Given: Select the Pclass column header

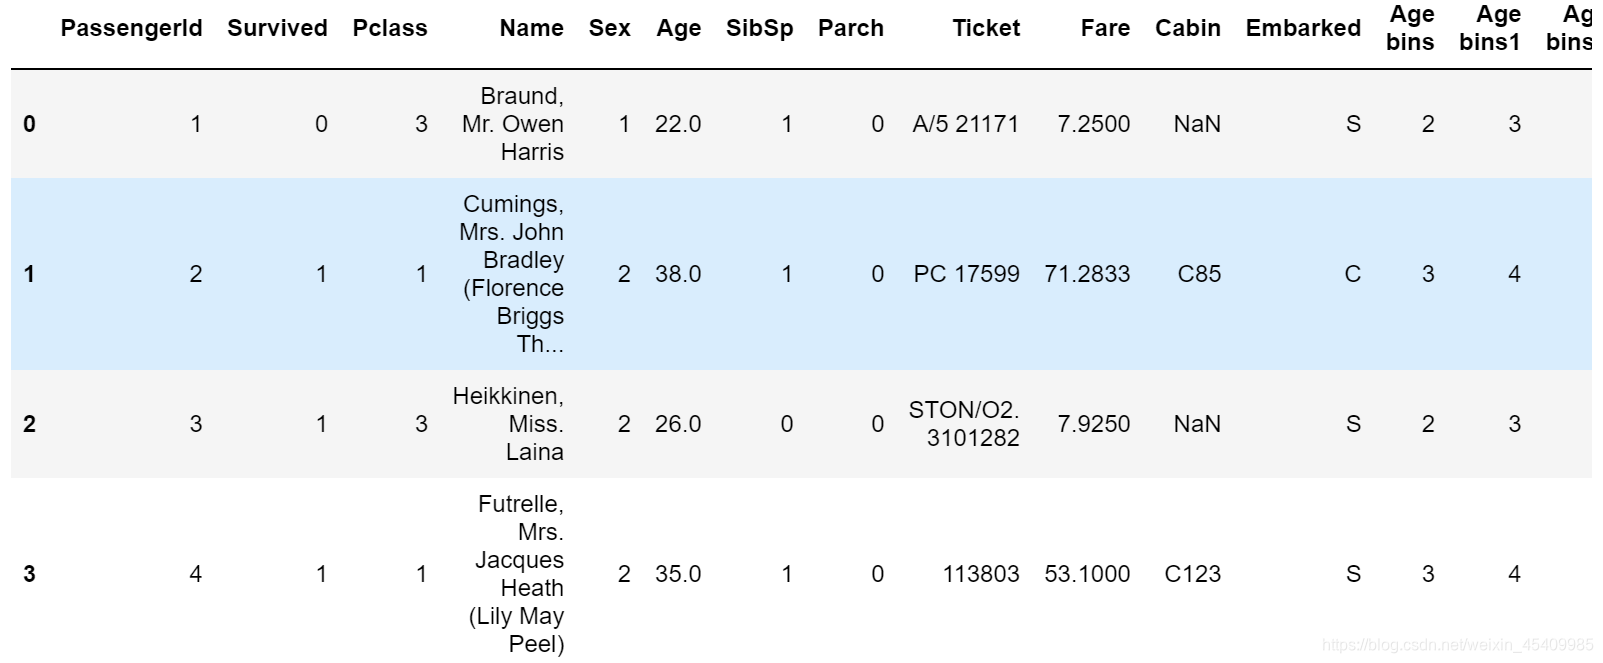Looking at the screenshot, I should (390, 28).
